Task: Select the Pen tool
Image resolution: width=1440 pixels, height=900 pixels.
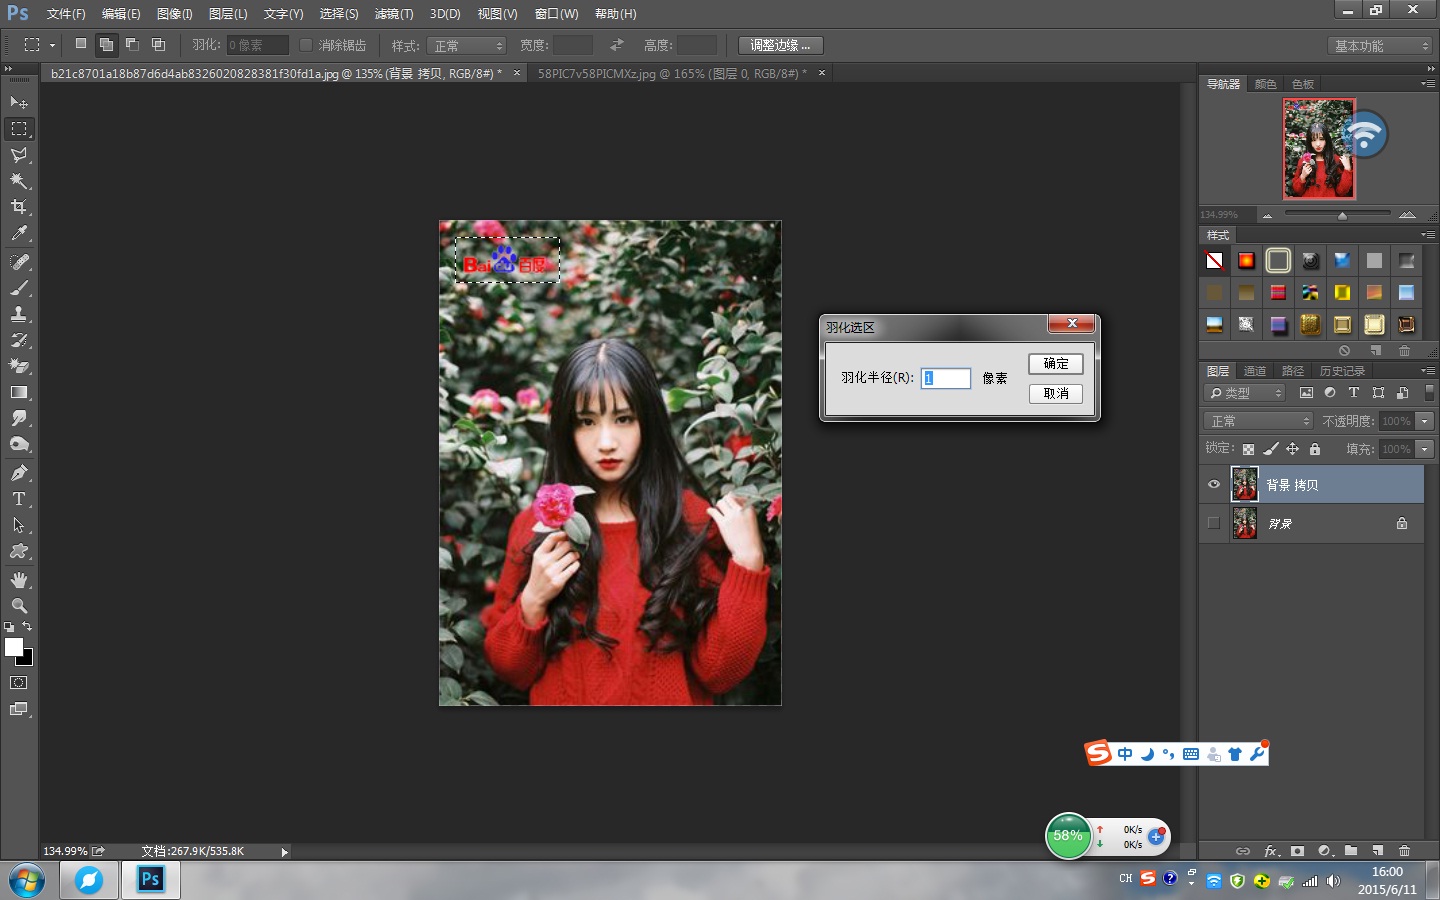Action: [19, 472]
